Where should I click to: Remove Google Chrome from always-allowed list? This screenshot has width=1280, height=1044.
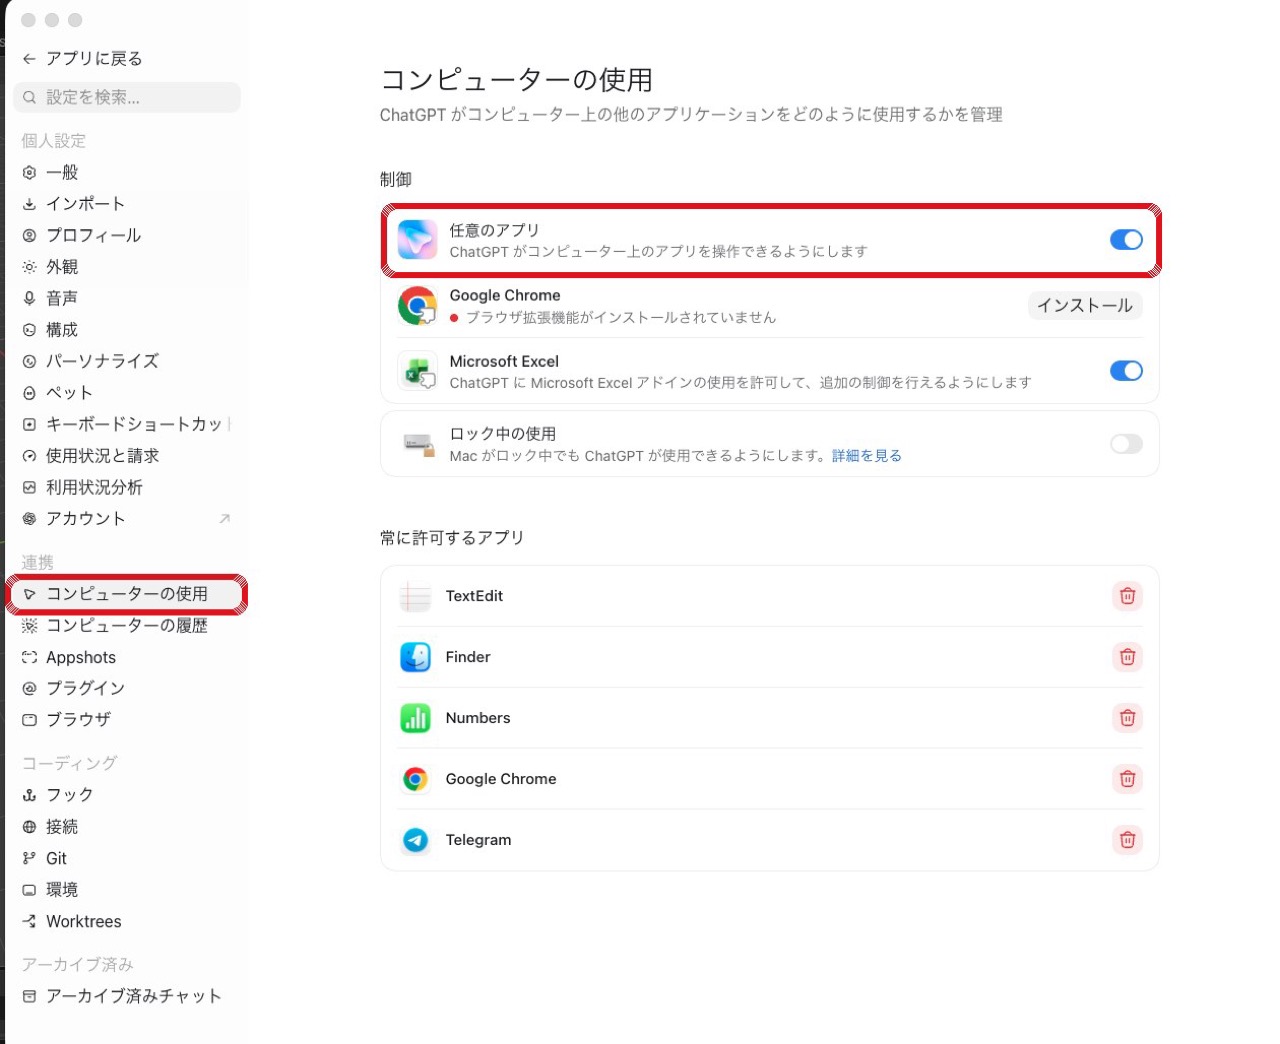pos(1127,779)
